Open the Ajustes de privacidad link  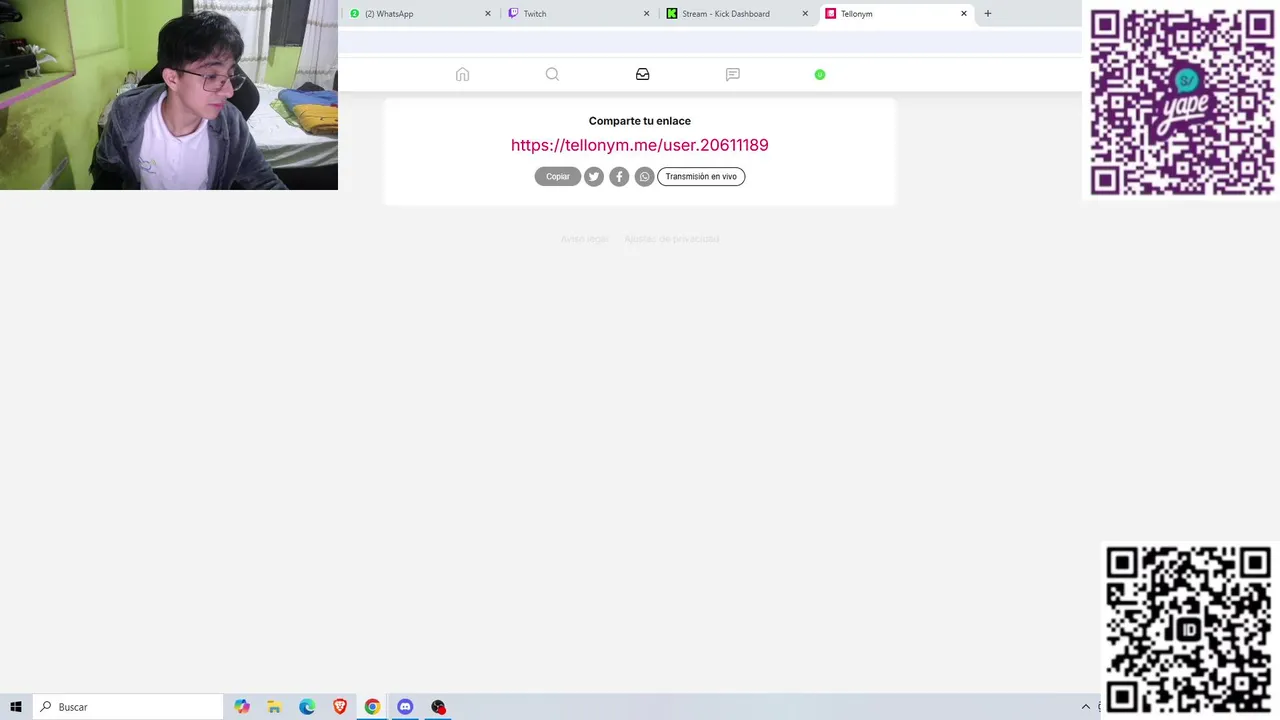[672, 239]
